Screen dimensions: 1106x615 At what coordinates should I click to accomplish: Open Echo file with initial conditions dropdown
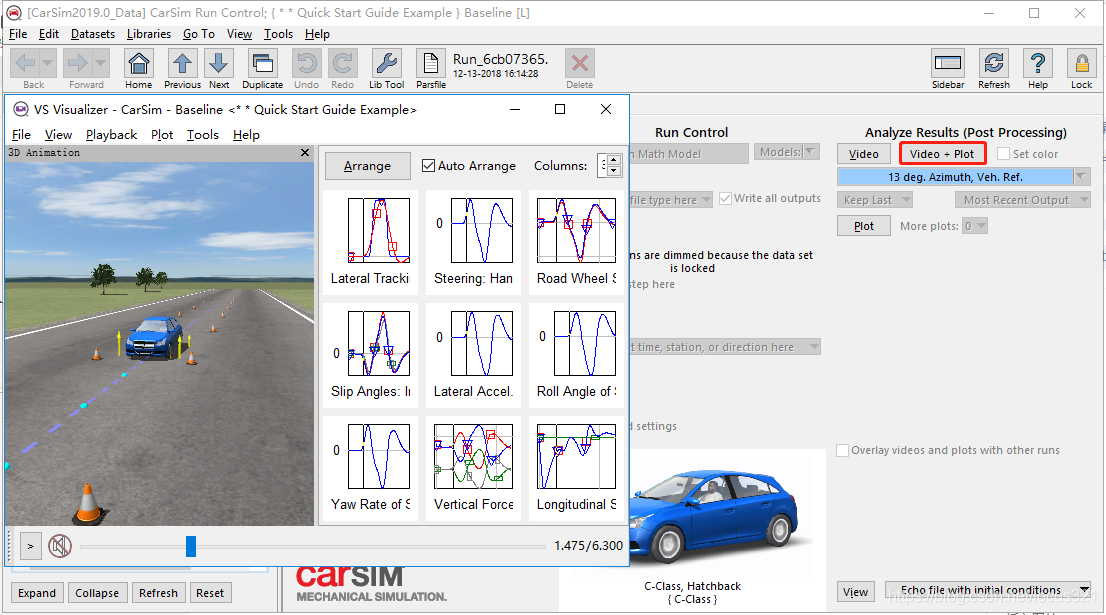989,590
